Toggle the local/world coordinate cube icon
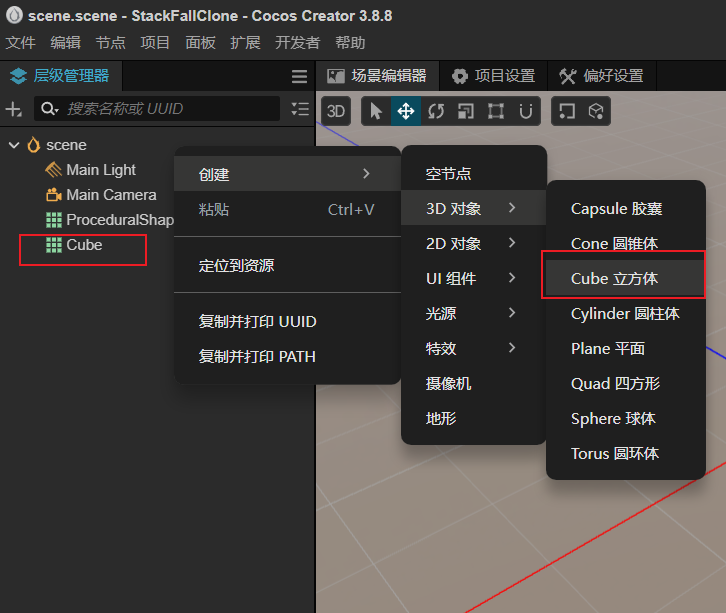This screenshot has width=726, height=613. point(596,111)
